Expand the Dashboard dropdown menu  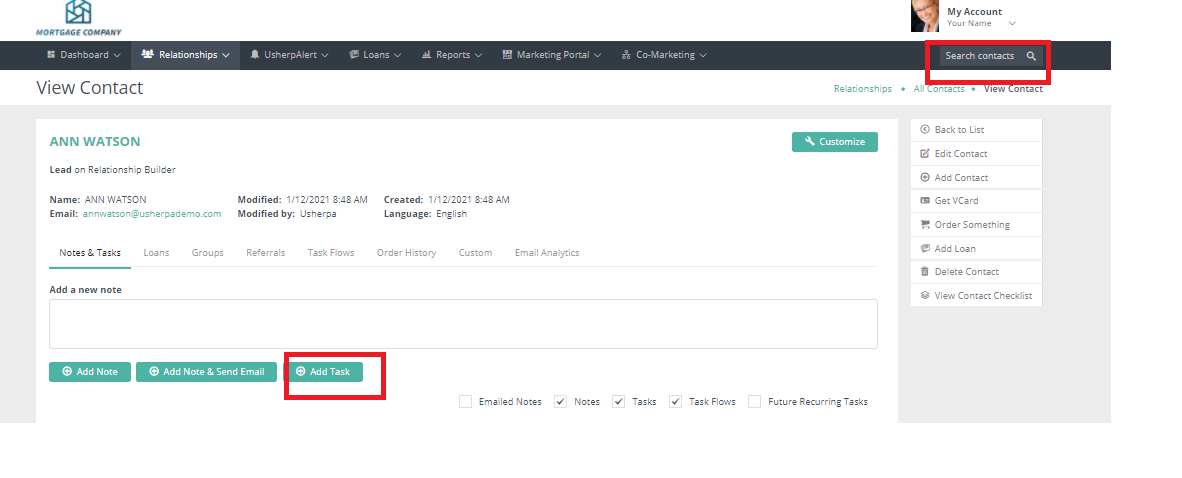(84, 55)
